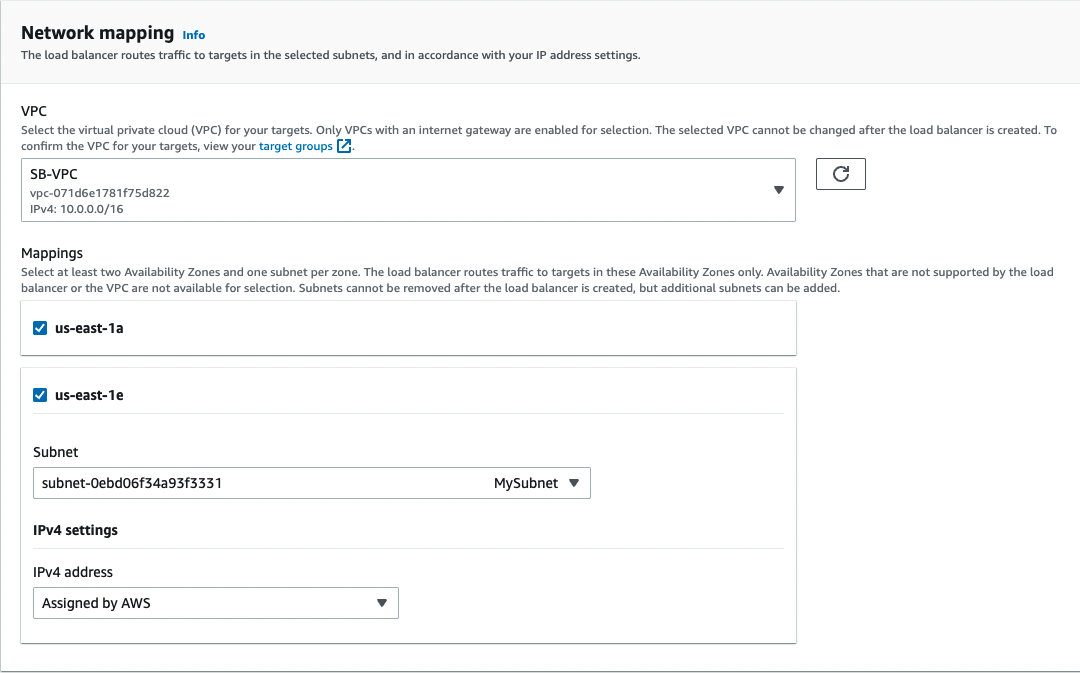
Task: Open the Info link beside Network mapping
Action: (193, 35)
